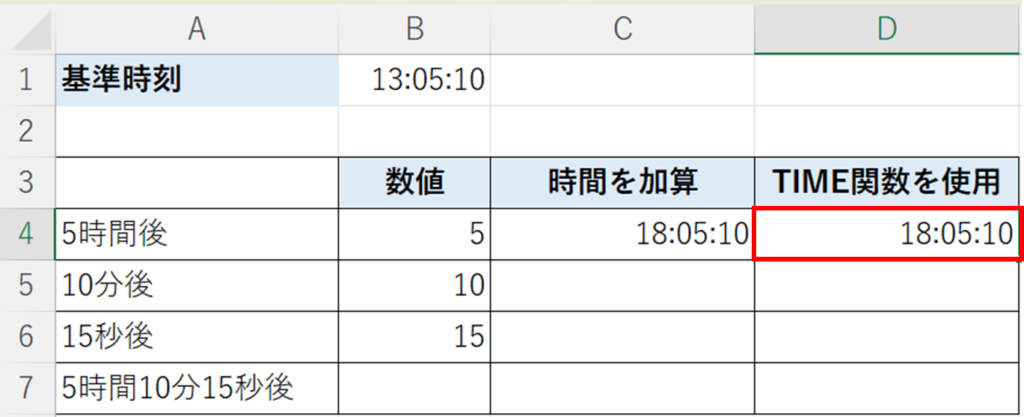The image size is (1024, 417).
Task: Select column A header
Action: click(197, 29)
